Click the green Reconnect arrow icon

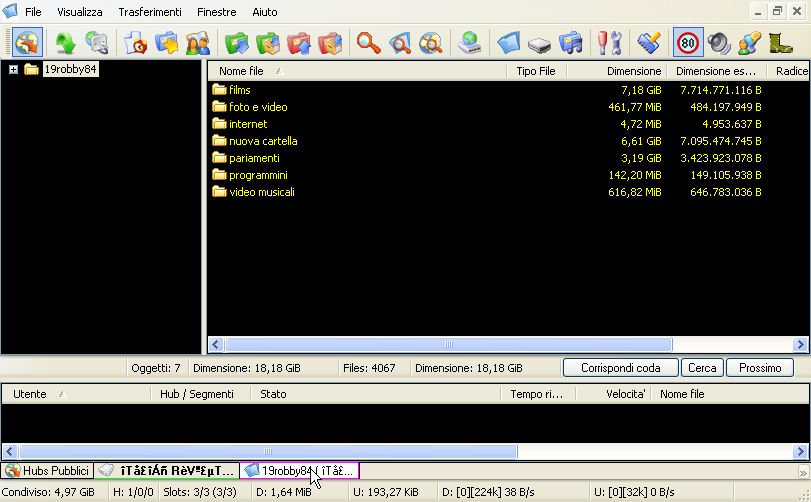(66, 43)
